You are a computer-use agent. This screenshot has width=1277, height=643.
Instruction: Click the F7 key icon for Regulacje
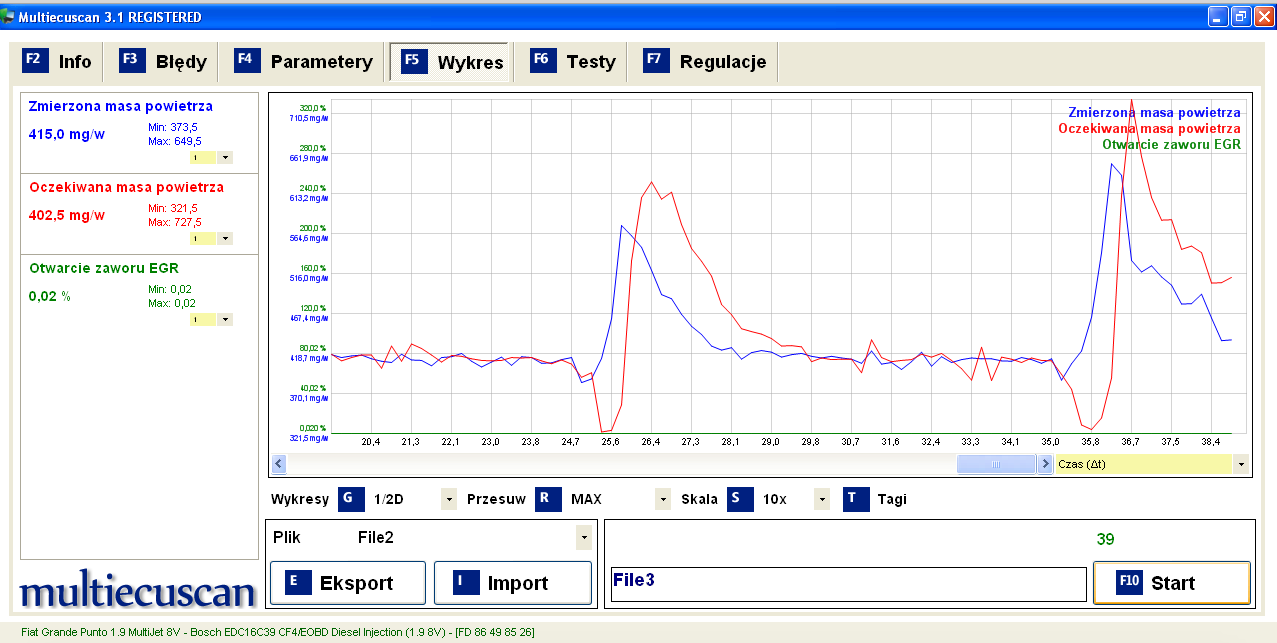tap(656, 61)
